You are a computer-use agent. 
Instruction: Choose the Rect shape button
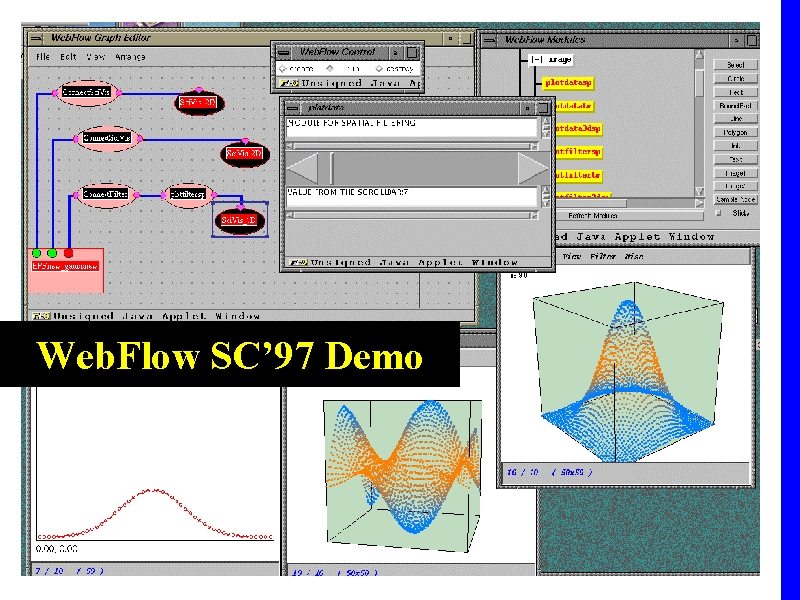[735, 92]
